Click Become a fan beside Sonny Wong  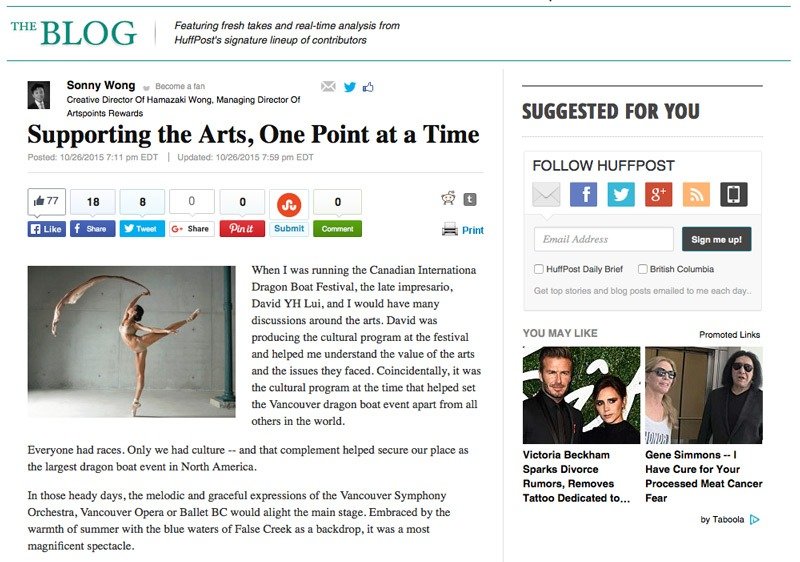(179, 87)
